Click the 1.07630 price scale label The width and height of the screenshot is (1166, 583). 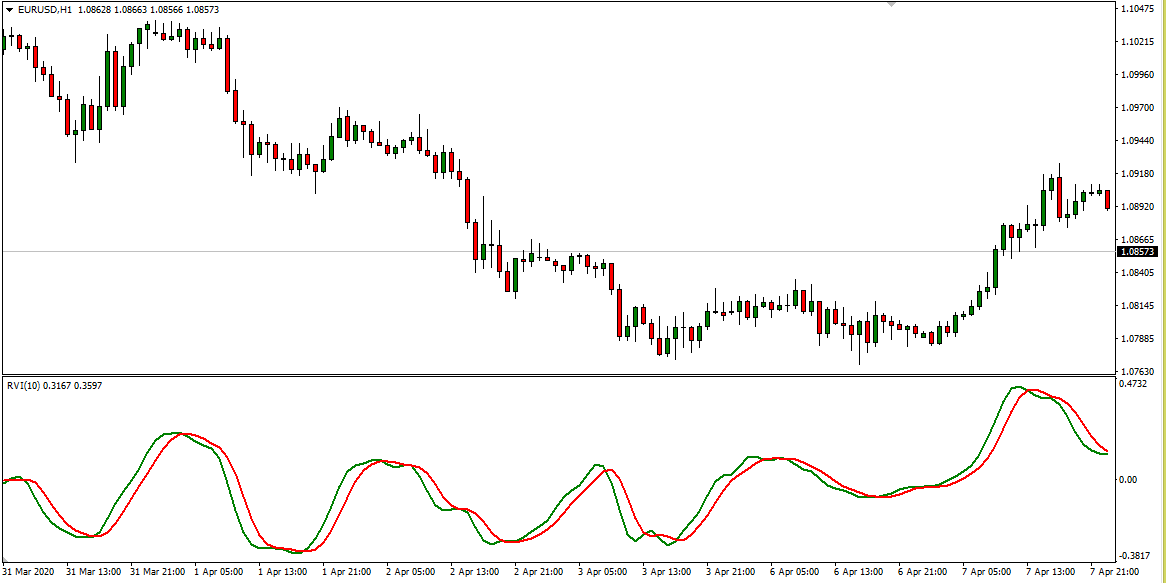point(1139,371)
